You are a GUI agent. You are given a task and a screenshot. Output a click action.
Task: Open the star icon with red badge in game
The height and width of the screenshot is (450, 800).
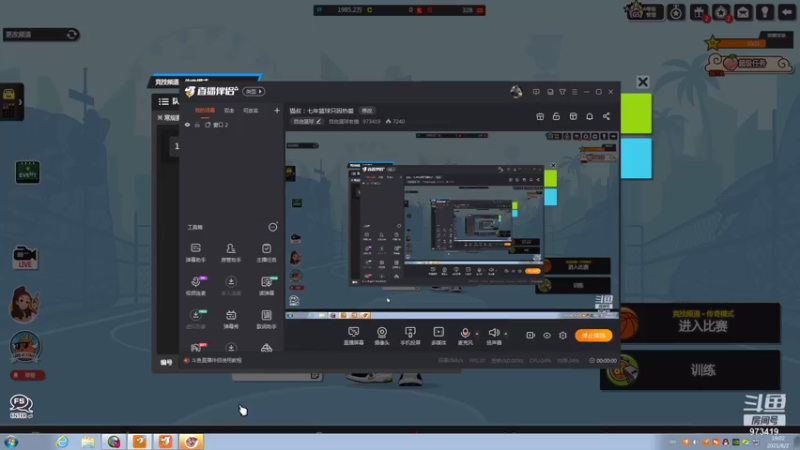[x=721, y=12]
